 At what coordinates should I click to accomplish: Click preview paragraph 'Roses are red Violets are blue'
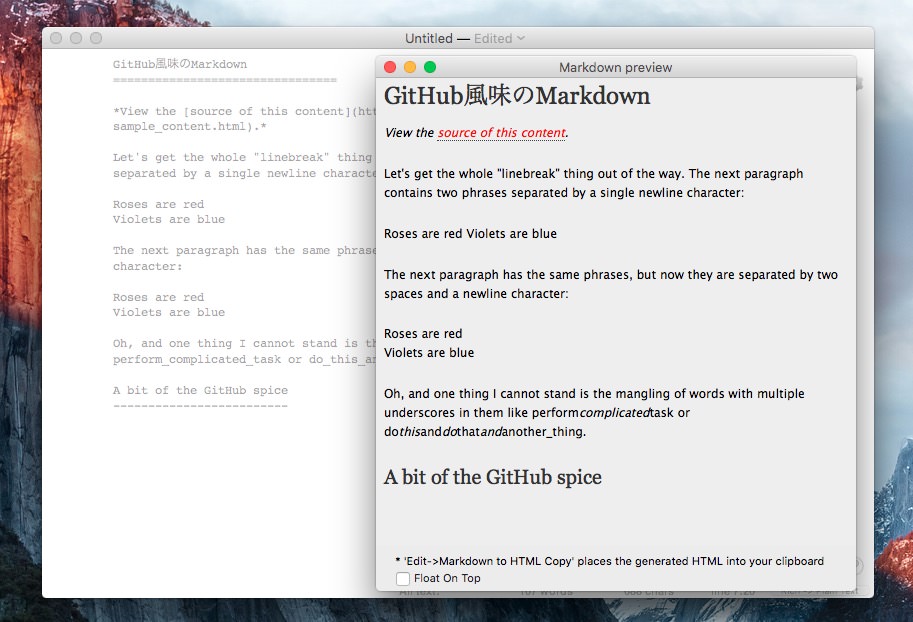470,234
